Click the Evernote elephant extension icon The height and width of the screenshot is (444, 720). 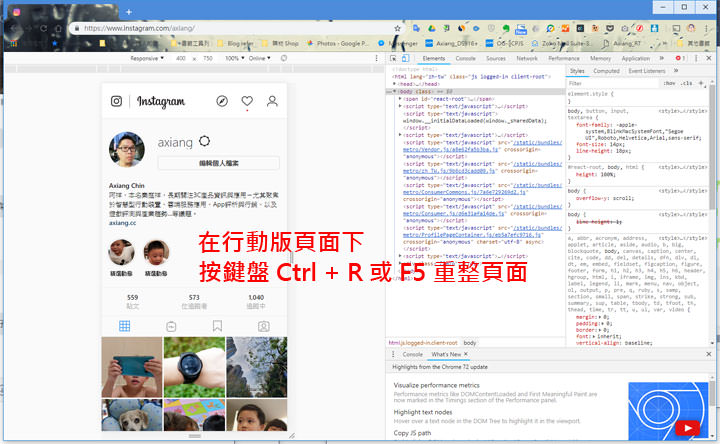click(x=506, y=28)
